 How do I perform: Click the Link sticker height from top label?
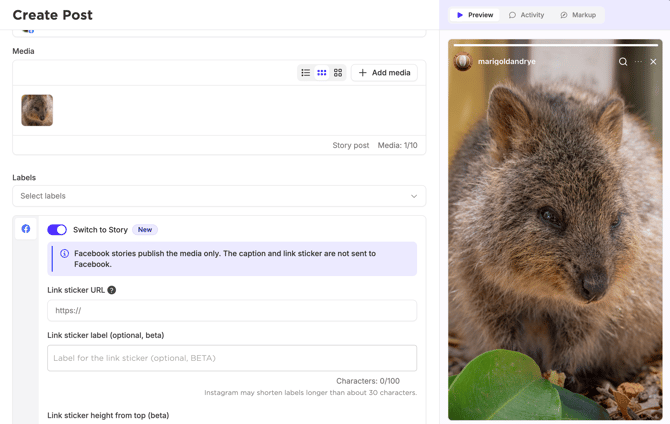pyautogui.click(x=108, y=415)
